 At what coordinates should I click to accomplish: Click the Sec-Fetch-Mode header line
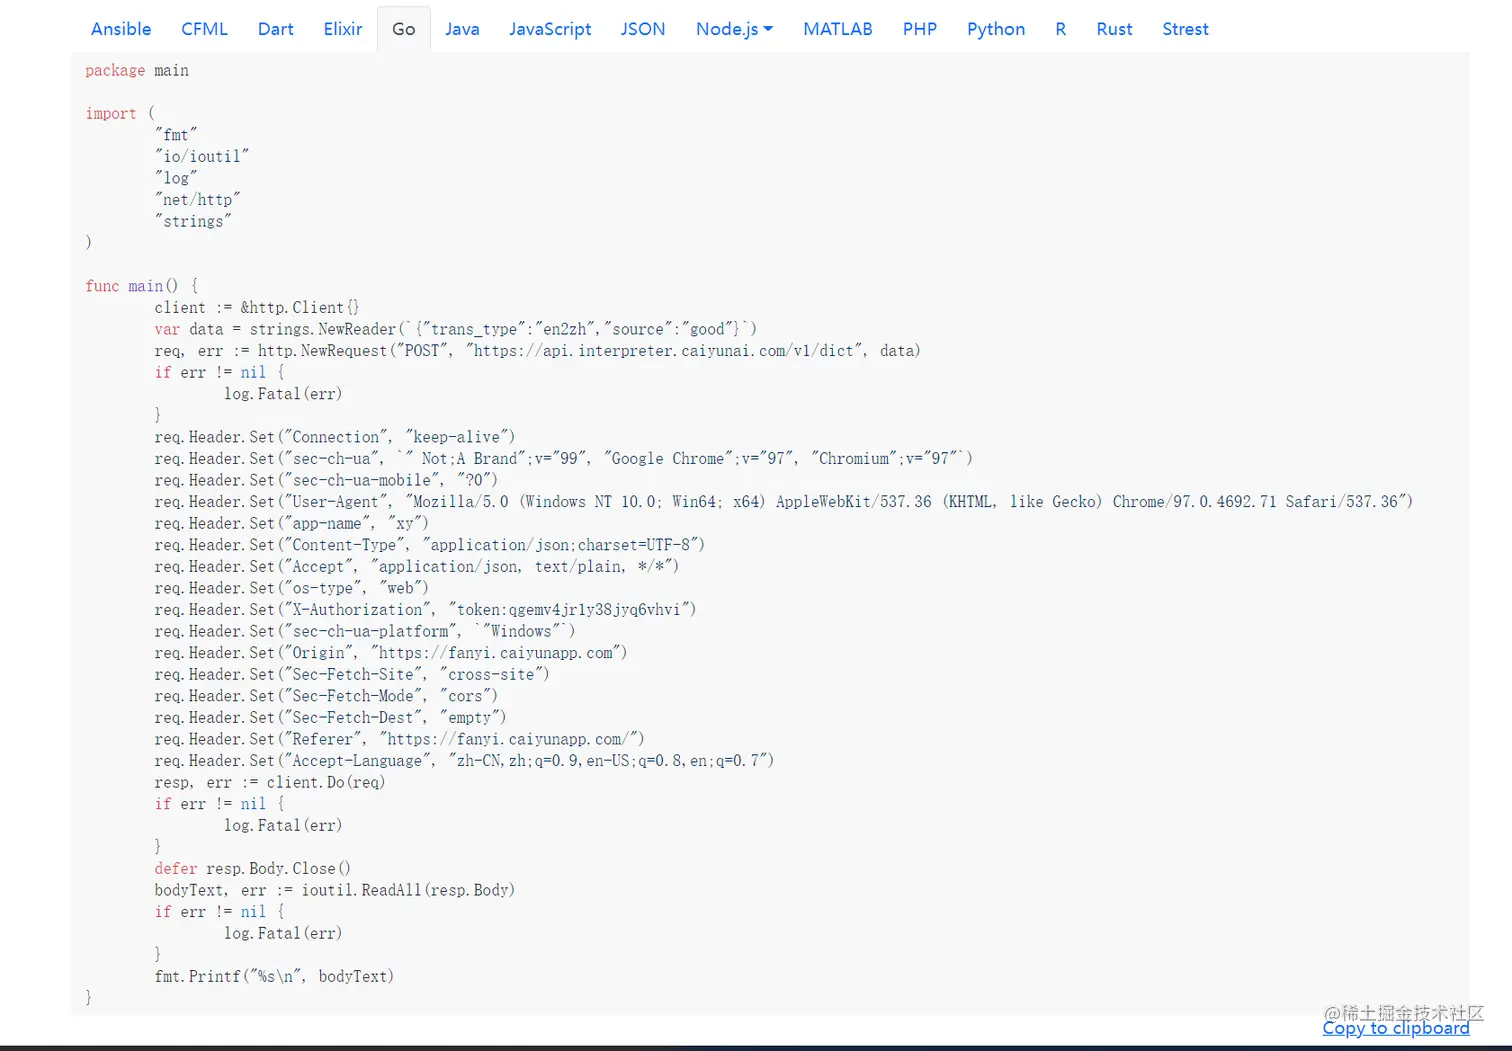[x=326, y=696]
